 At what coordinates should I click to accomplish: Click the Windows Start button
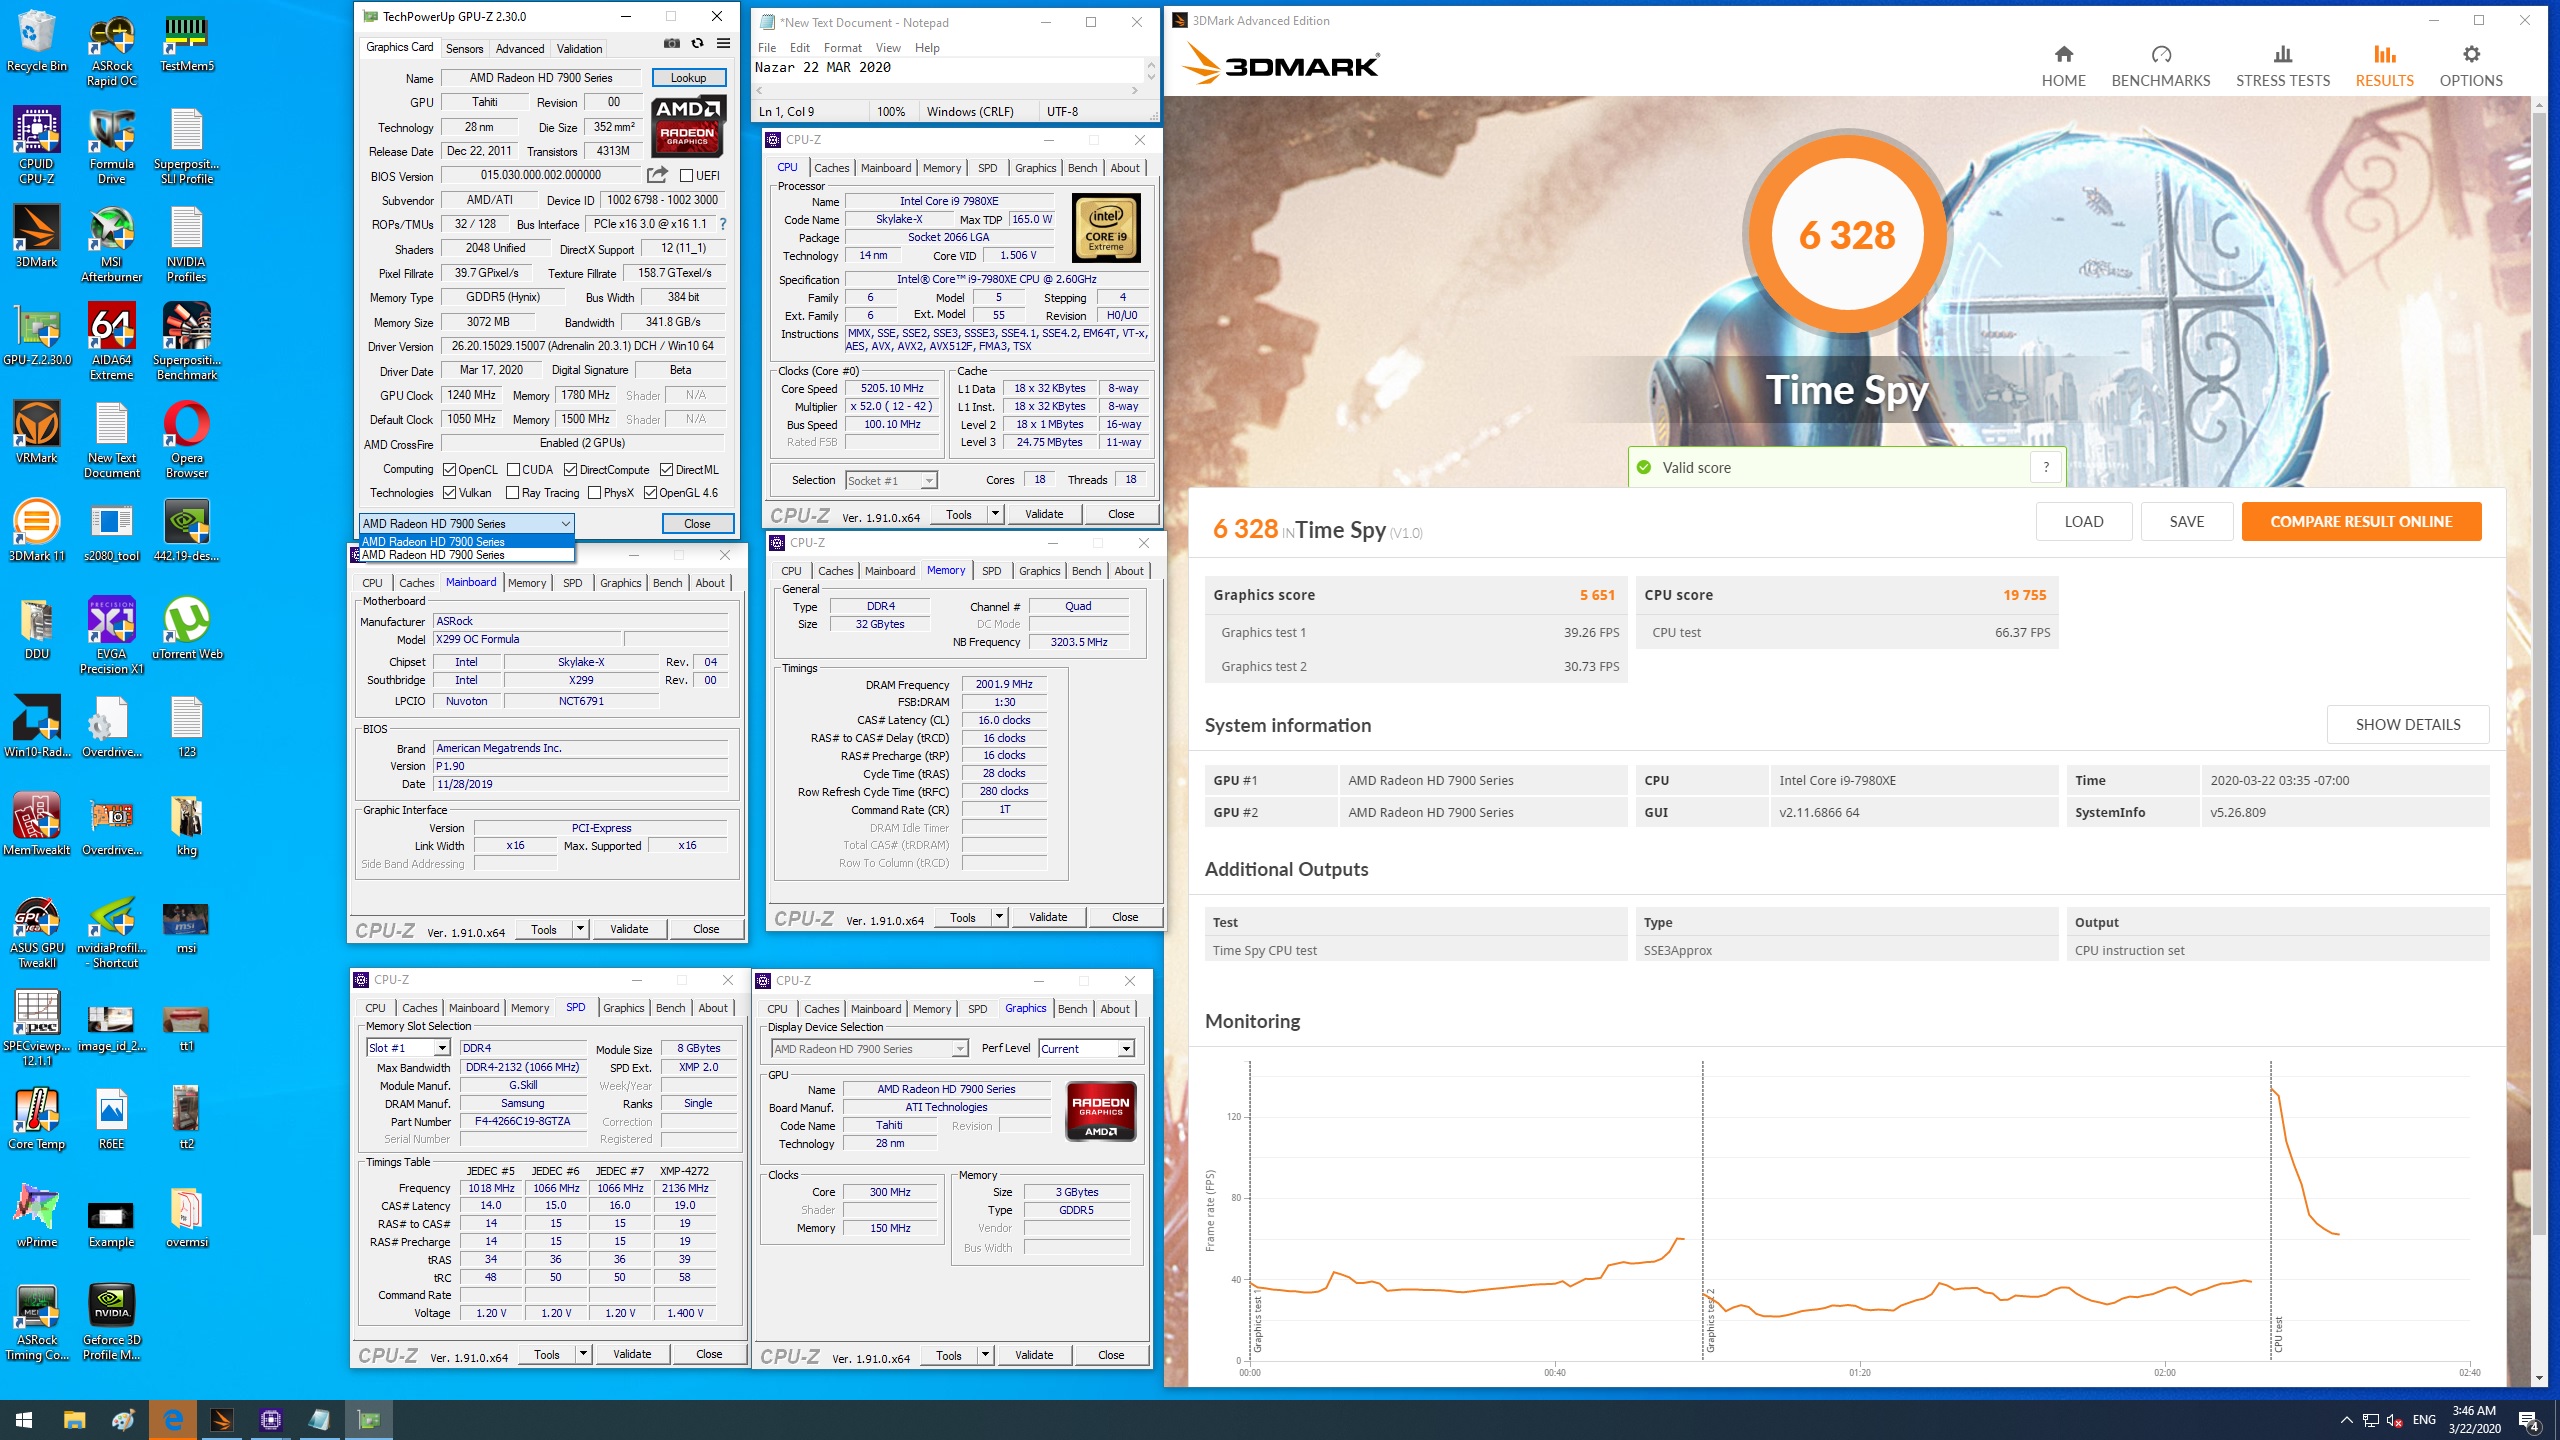[24, 1419]
